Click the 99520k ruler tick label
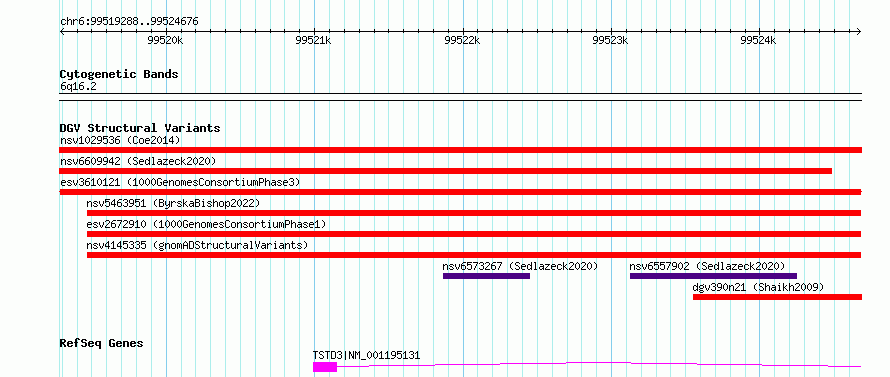The height and width of the screenshot is (377, 890). (x=165, y=40)
